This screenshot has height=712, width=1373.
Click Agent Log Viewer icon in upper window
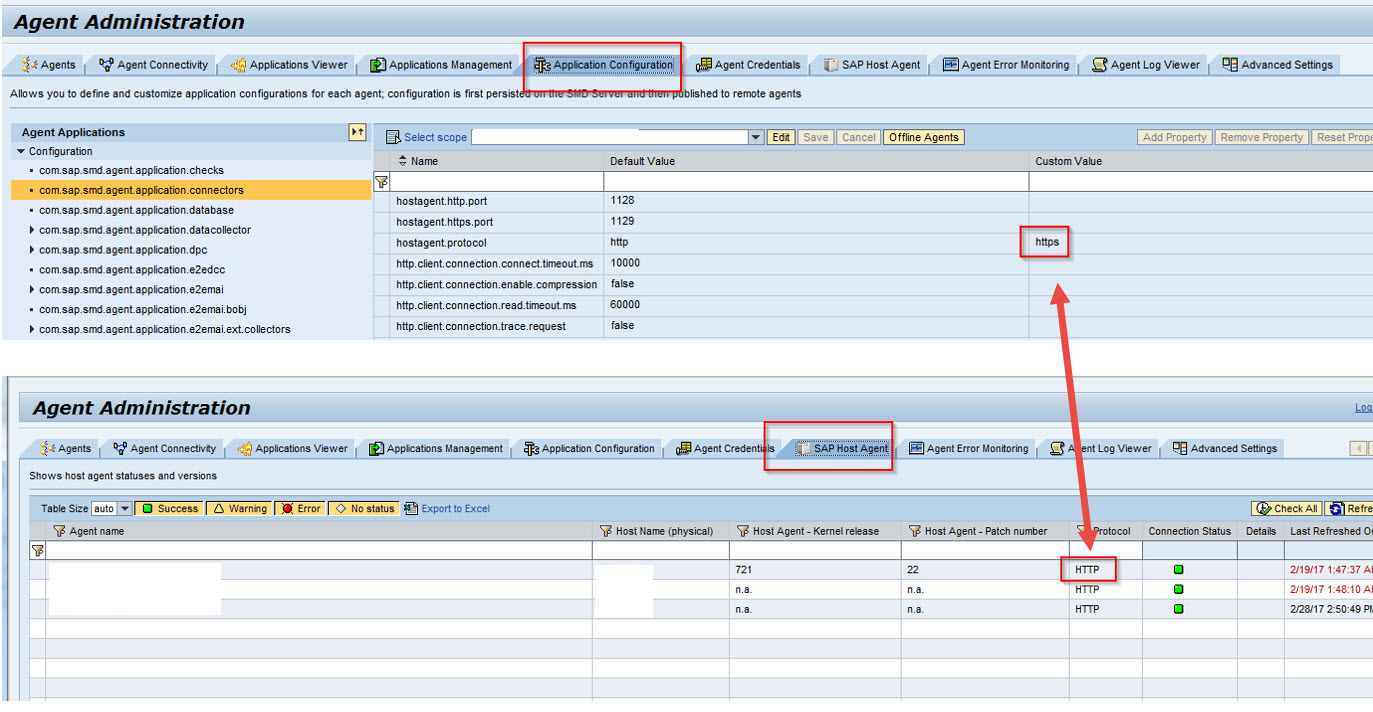[x=1100, y=65]
